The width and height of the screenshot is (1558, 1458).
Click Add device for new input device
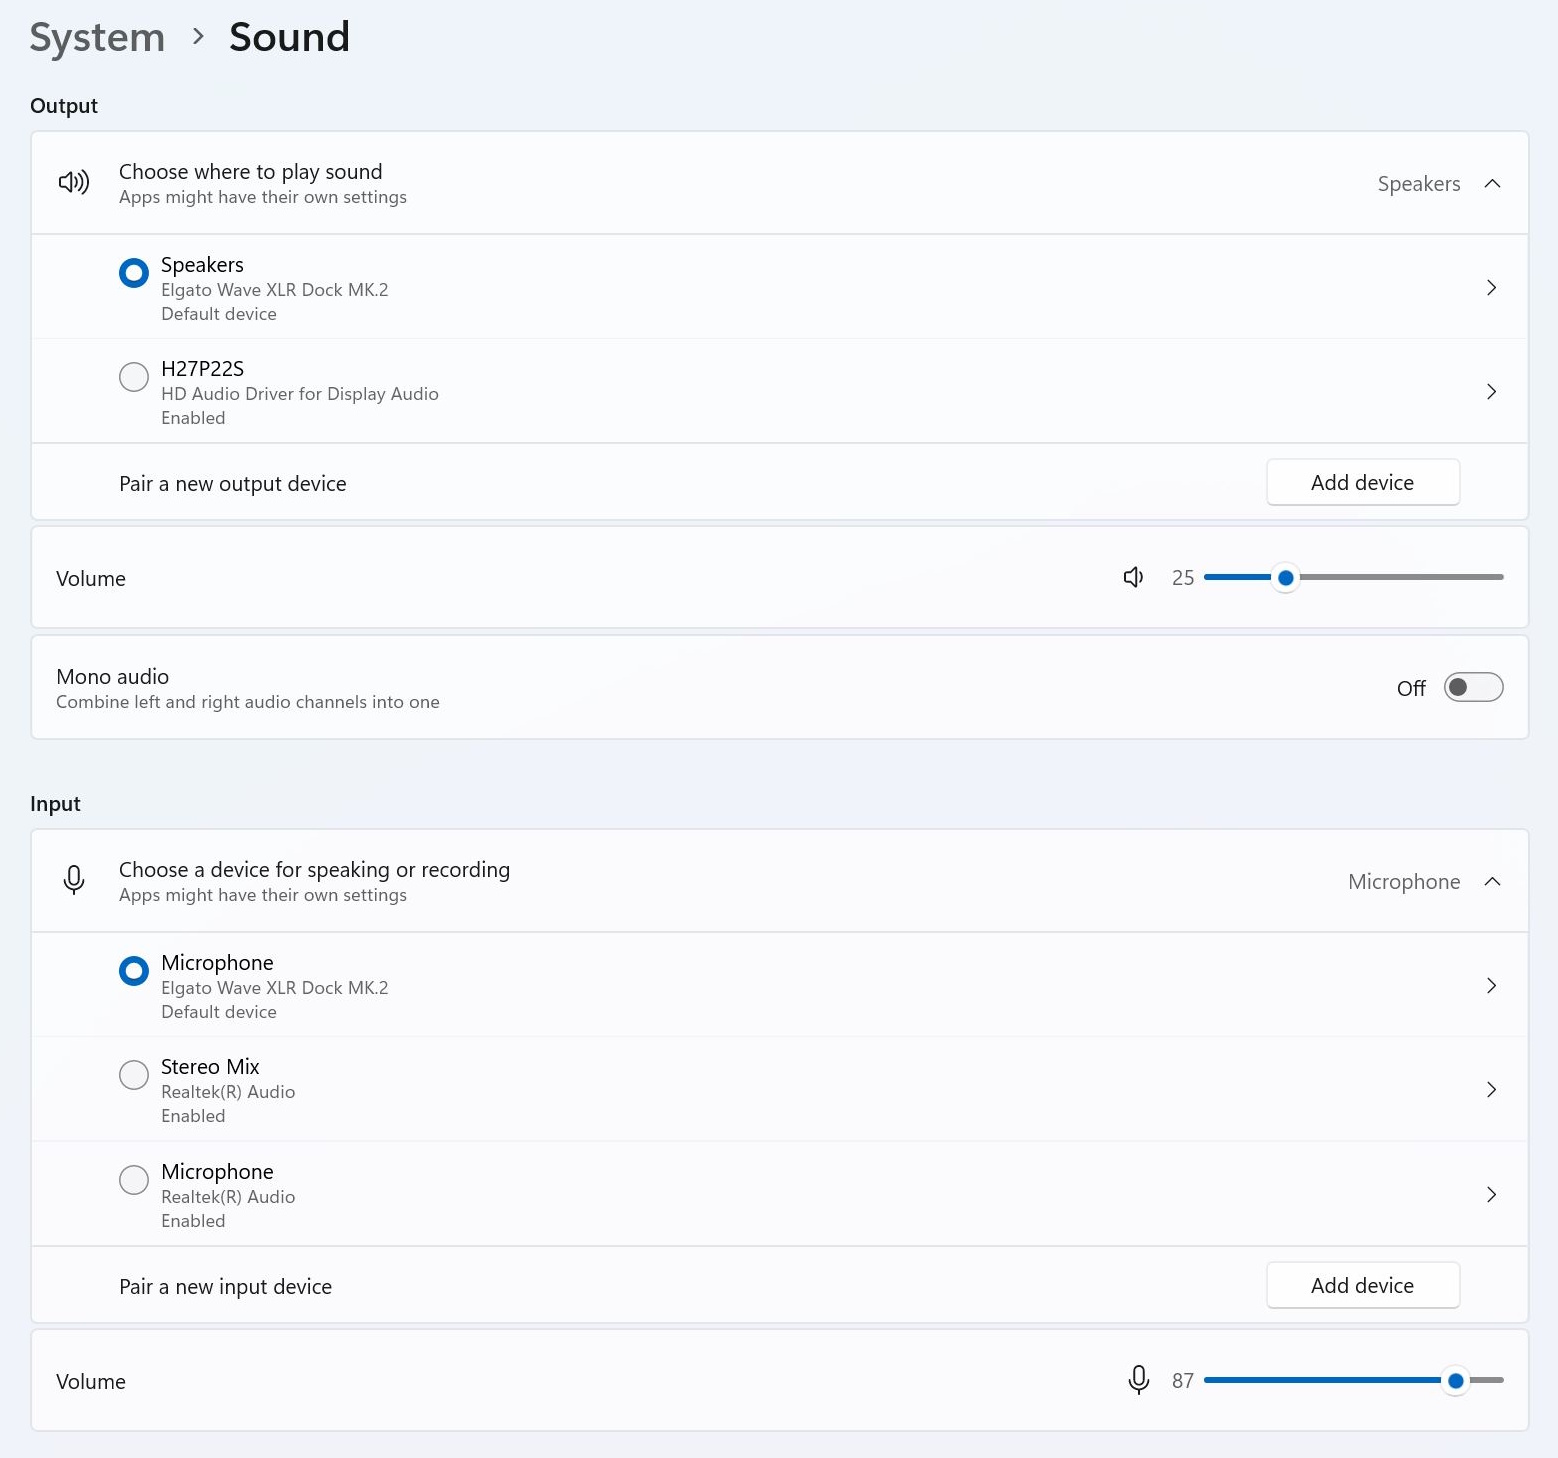(1362, 1286)
